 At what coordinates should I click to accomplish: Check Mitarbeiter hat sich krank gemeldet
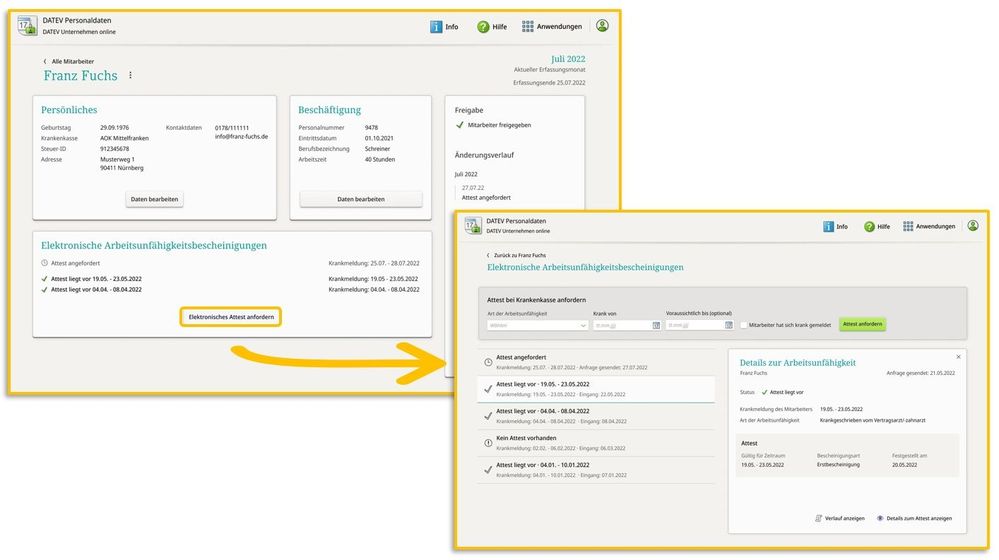(743, 325)
